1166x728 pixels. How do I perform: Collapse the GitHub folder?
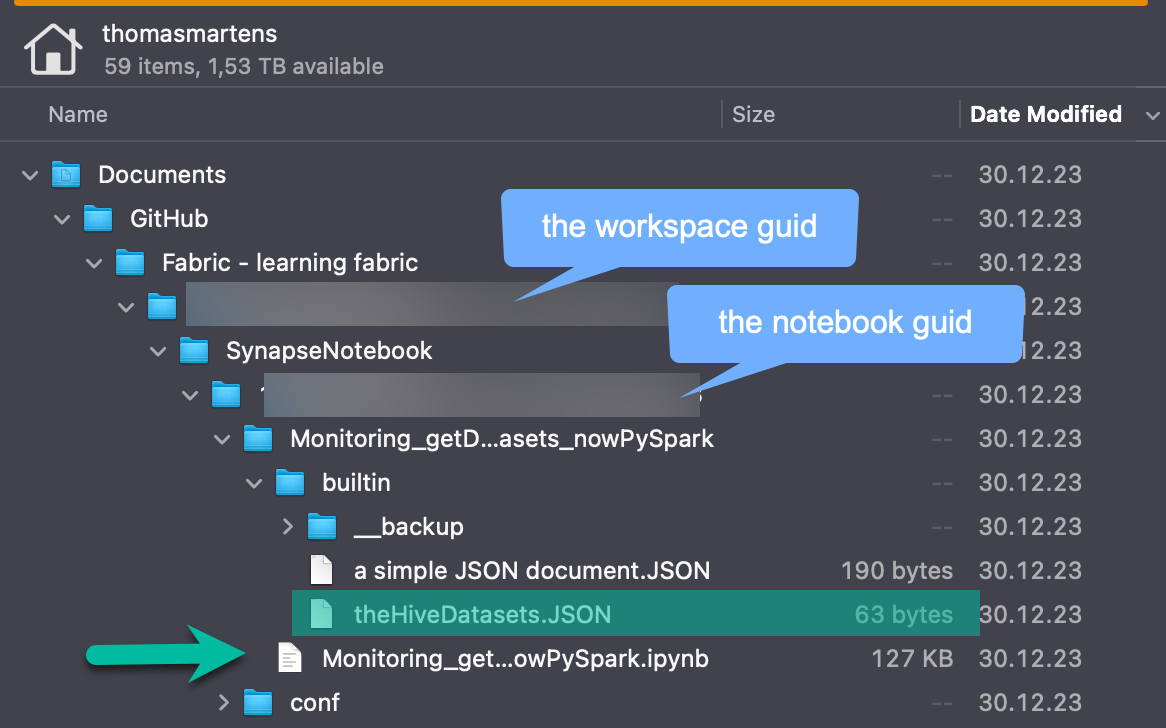61,218
